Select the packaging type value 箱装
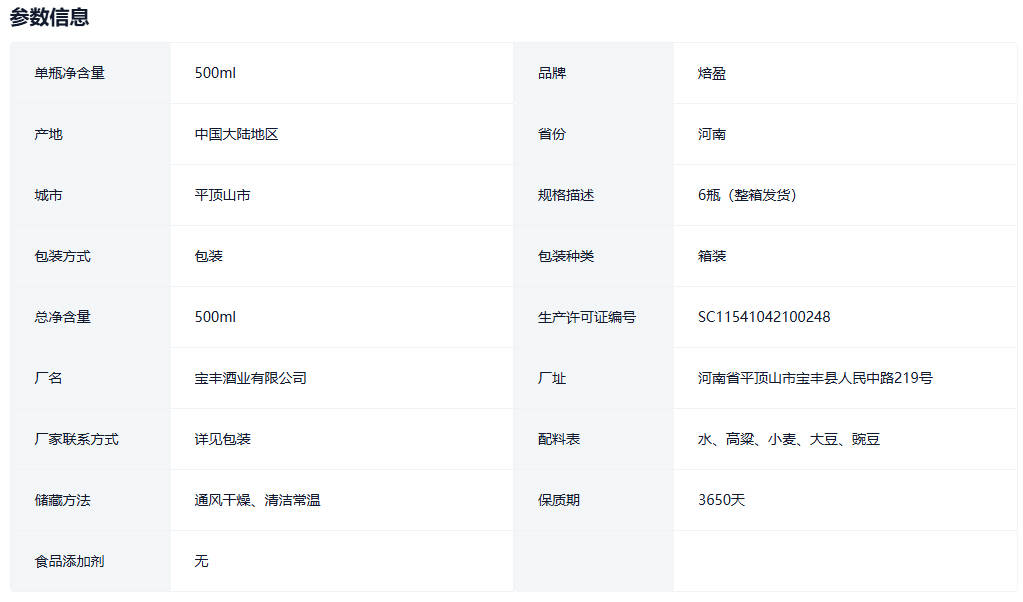Image resolution: width=1023 pixels, height=602 pixels. point(712,256)
